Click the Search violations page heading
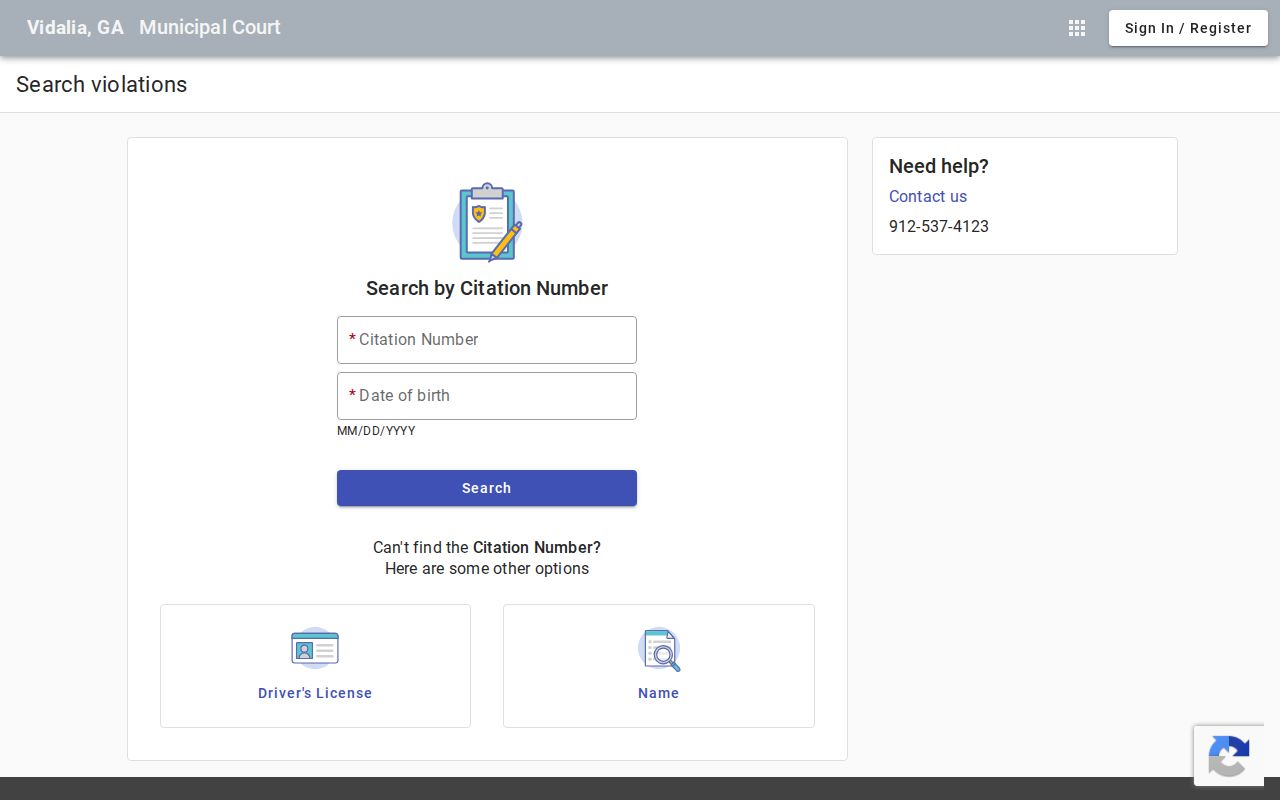Screen dimensions: 1280x800 (101, 84)
